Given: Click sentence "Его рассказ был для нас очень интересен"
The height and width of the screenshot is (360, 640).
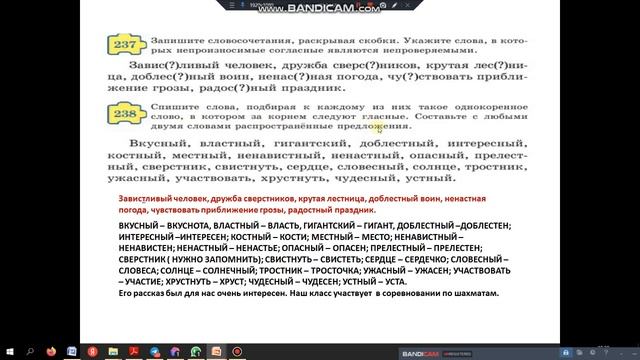Looking at the screenshot, I should (x=202, y=293).
